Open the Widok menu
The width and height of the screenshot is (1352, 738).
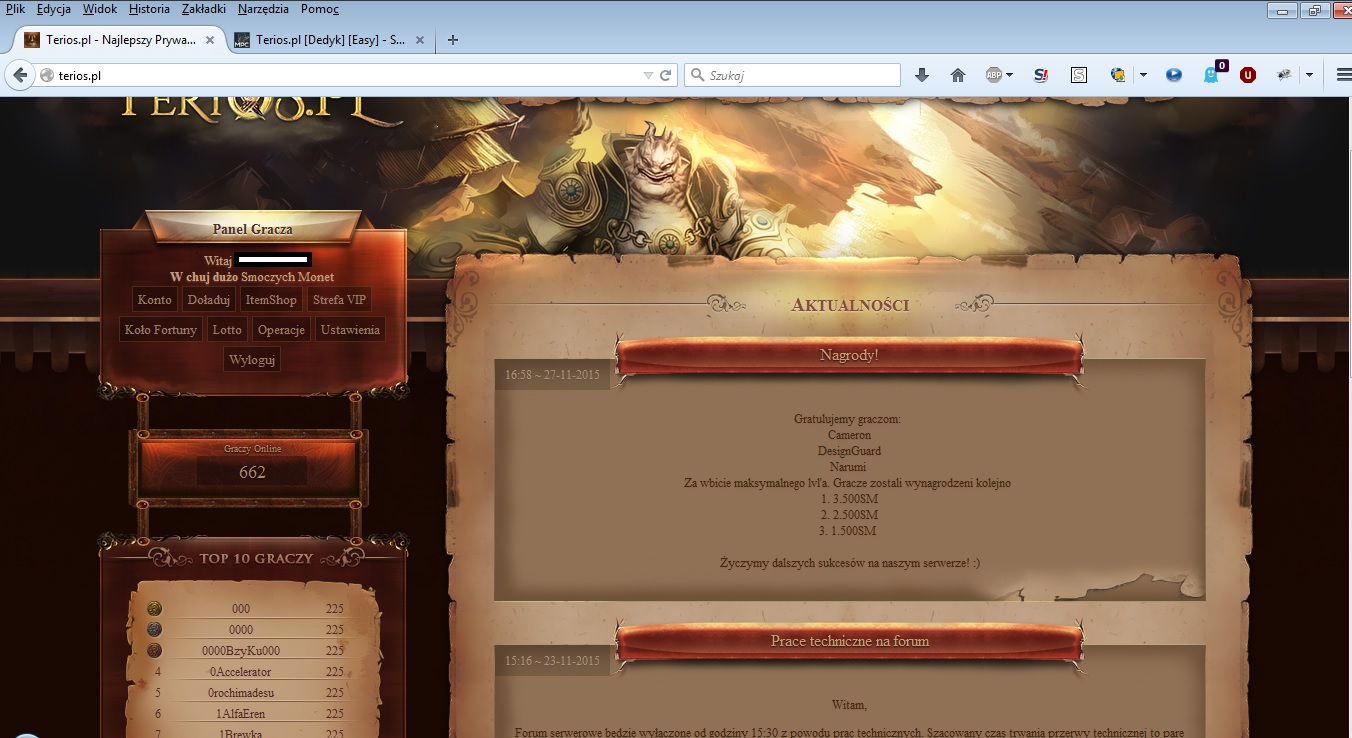pyautogui.click(x=100, y=9)
